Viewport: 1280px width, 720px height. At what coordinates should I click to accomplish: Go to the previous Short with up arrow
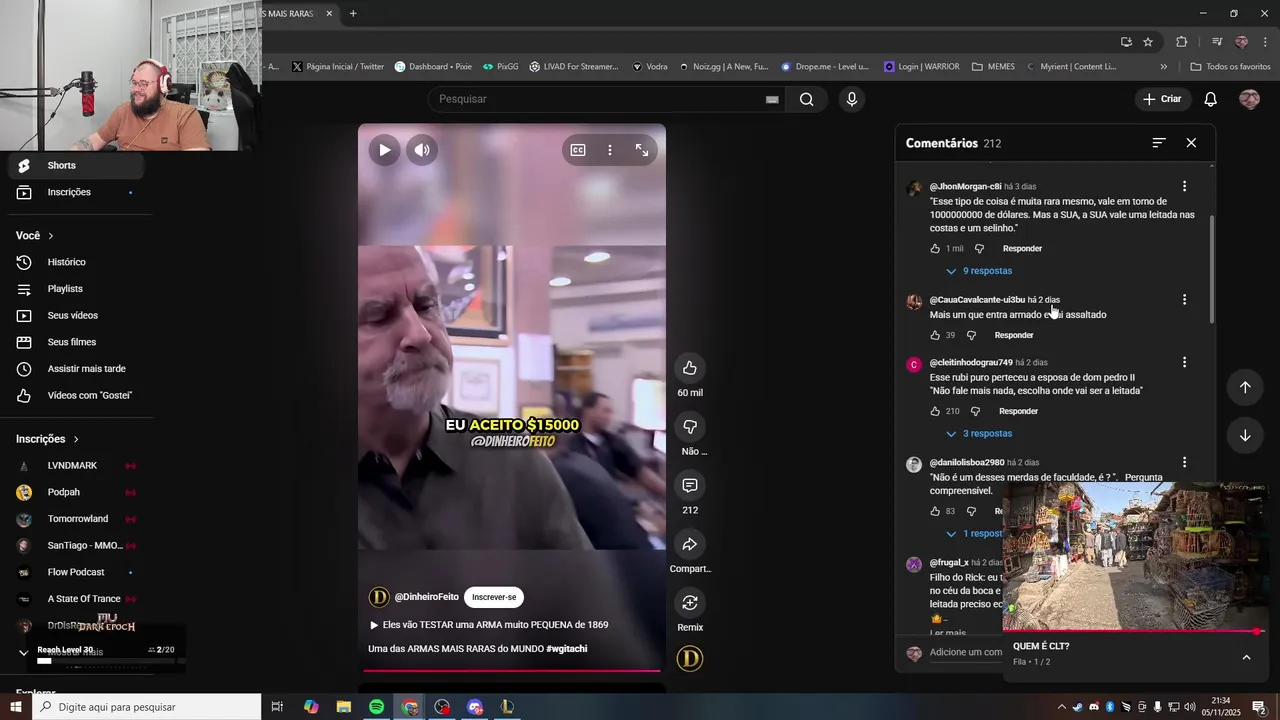[x=1245, y=387]
